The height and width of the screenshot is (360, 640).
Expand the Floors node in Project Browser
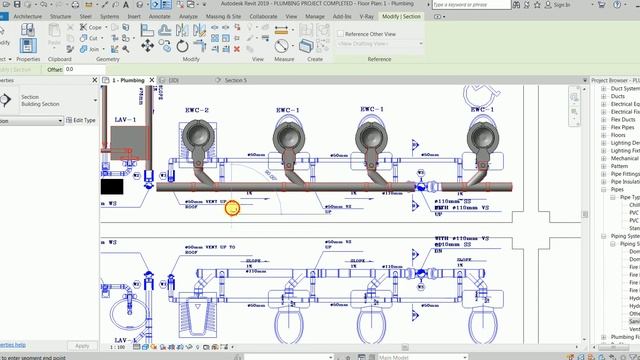604,135
